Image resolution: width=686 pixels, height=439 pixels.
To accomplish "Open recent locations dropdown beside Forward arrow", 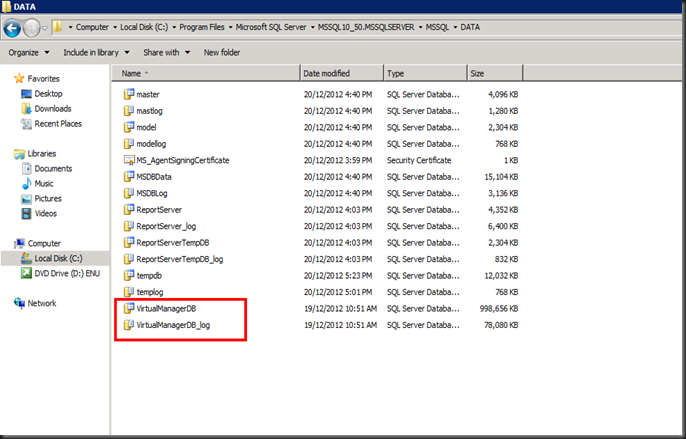I will click(x=45, y=29).
